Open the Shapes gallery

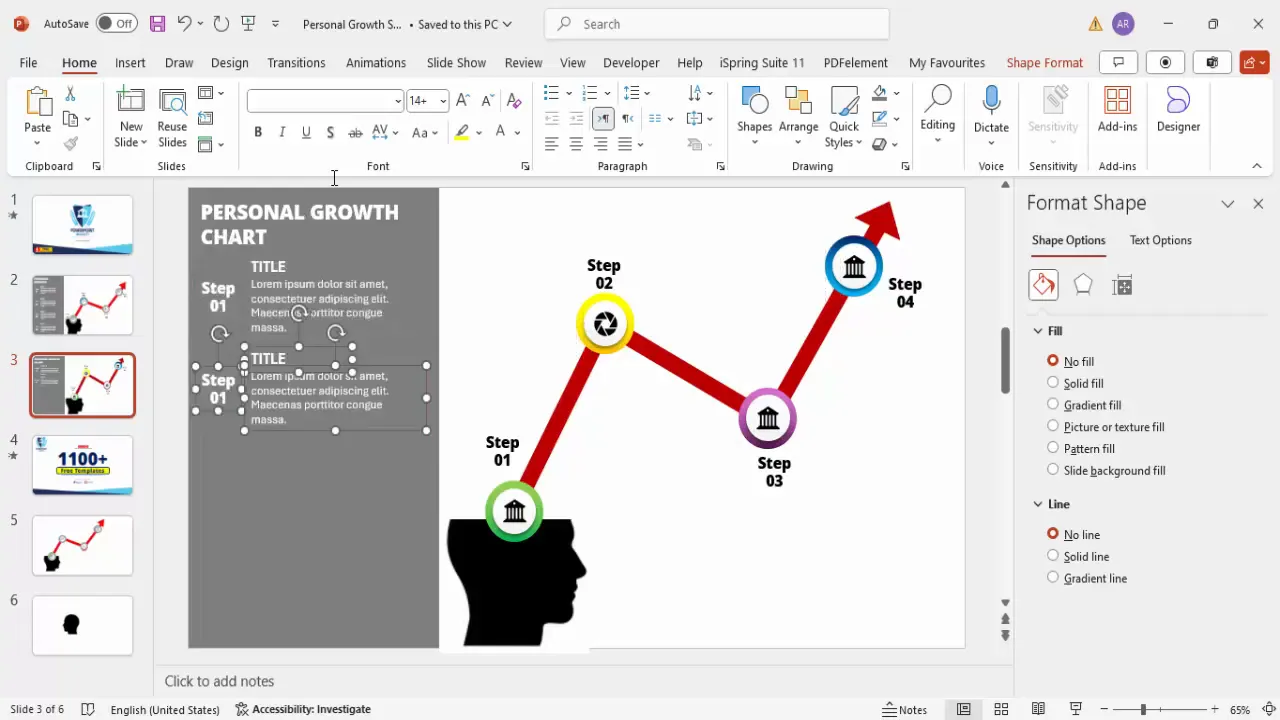(x=754, y=115)
